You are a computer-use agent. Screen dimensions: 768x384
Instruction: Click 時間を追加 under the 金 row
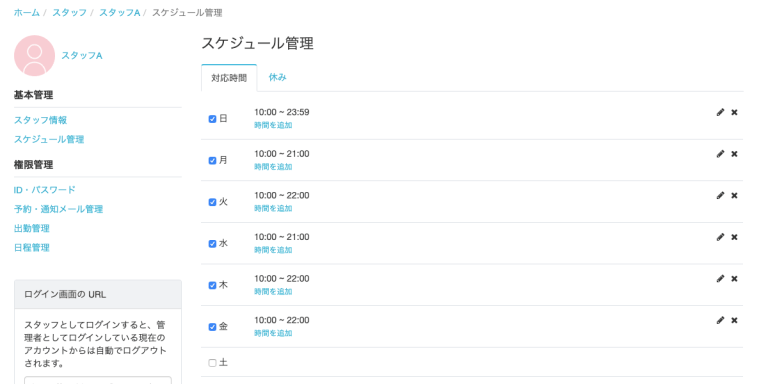273,334
